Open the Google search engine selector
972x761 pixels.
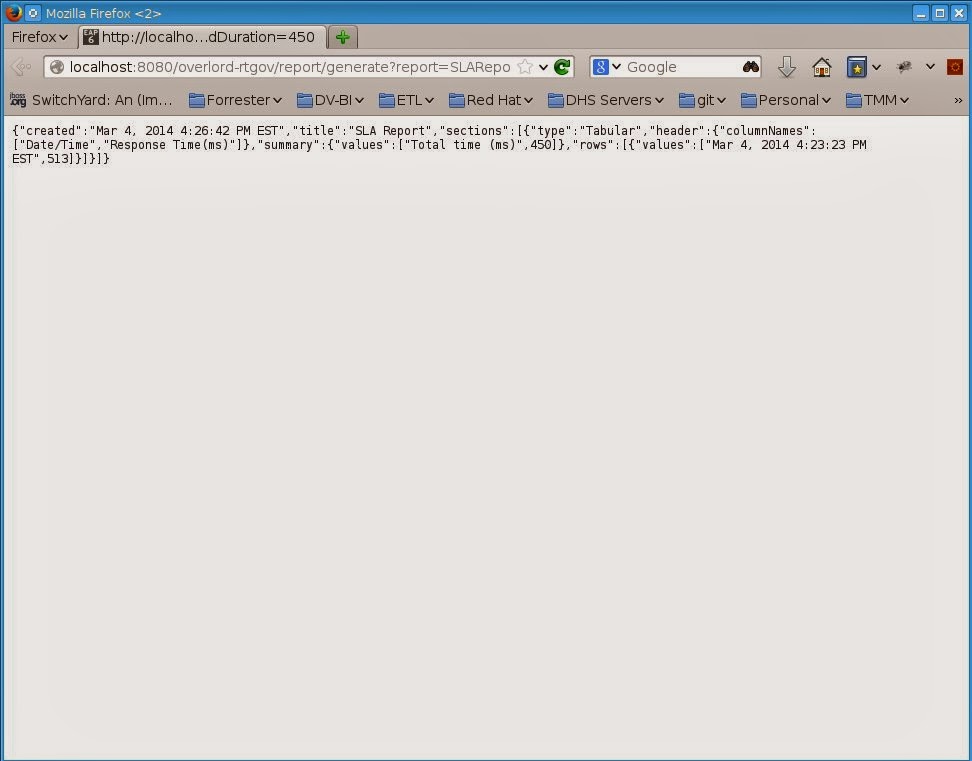(606, 67)
